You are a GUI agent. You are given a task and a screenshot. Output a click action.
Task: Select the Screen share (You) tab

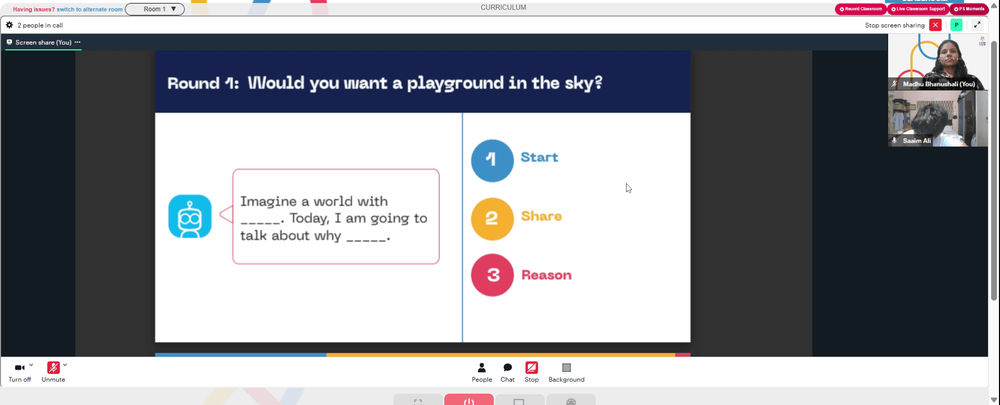(43, 42)
